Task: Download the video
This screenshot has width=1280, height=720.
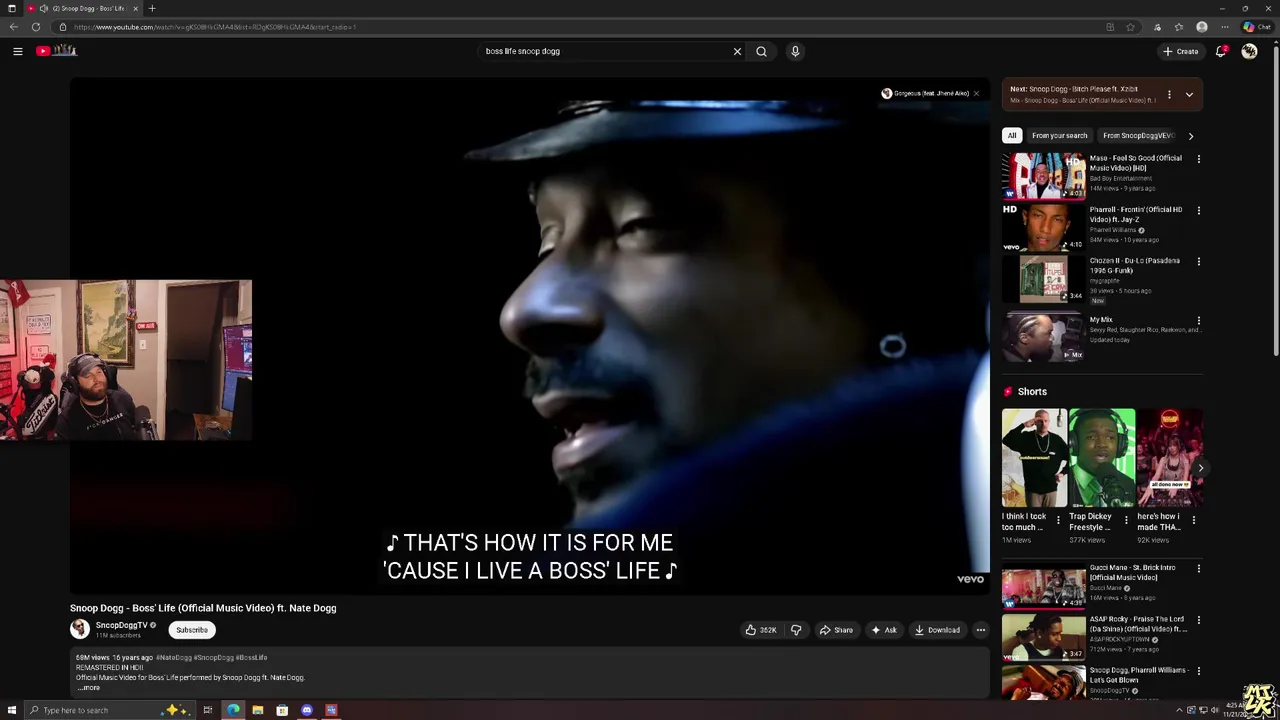Action: click(x=937, y=630)
